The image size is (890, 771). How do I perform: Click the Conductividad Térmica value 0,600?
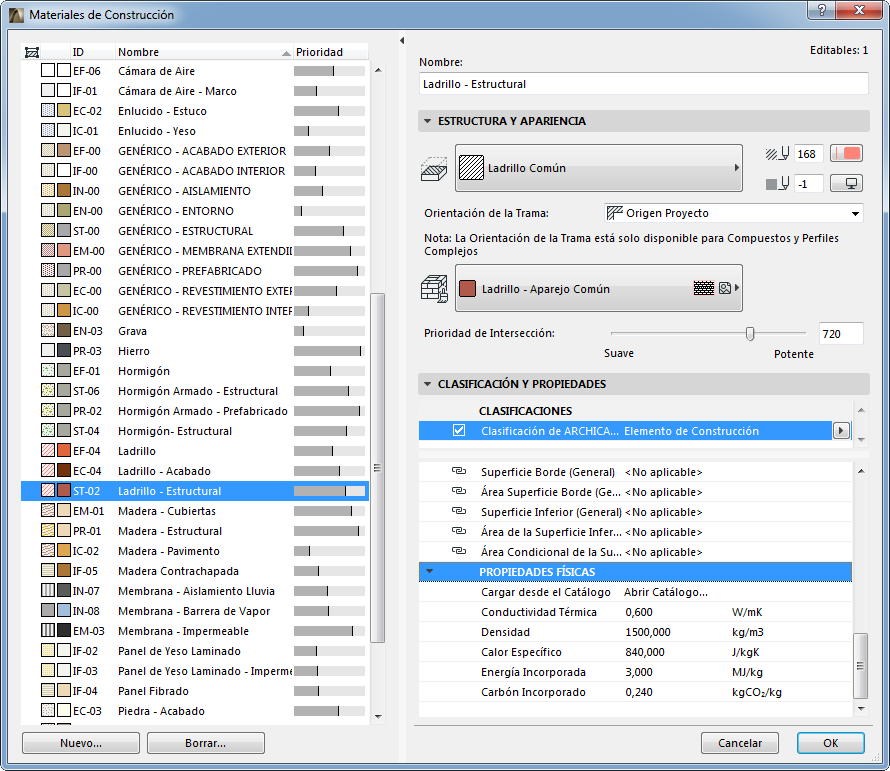pos(639,612)
